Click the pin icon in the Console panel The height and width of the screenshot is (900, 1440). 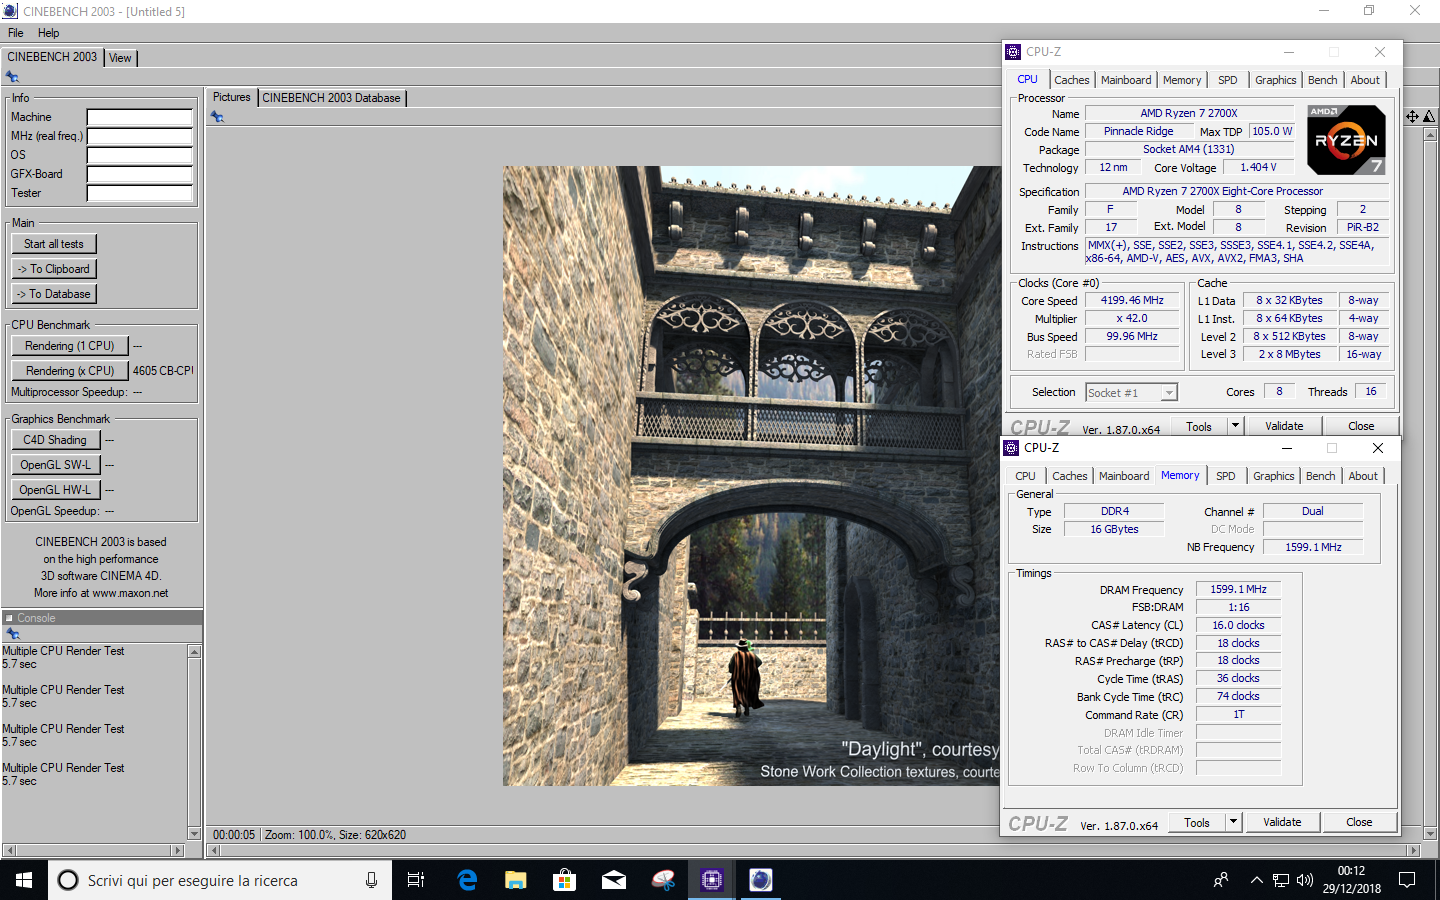tap(13, 634)
